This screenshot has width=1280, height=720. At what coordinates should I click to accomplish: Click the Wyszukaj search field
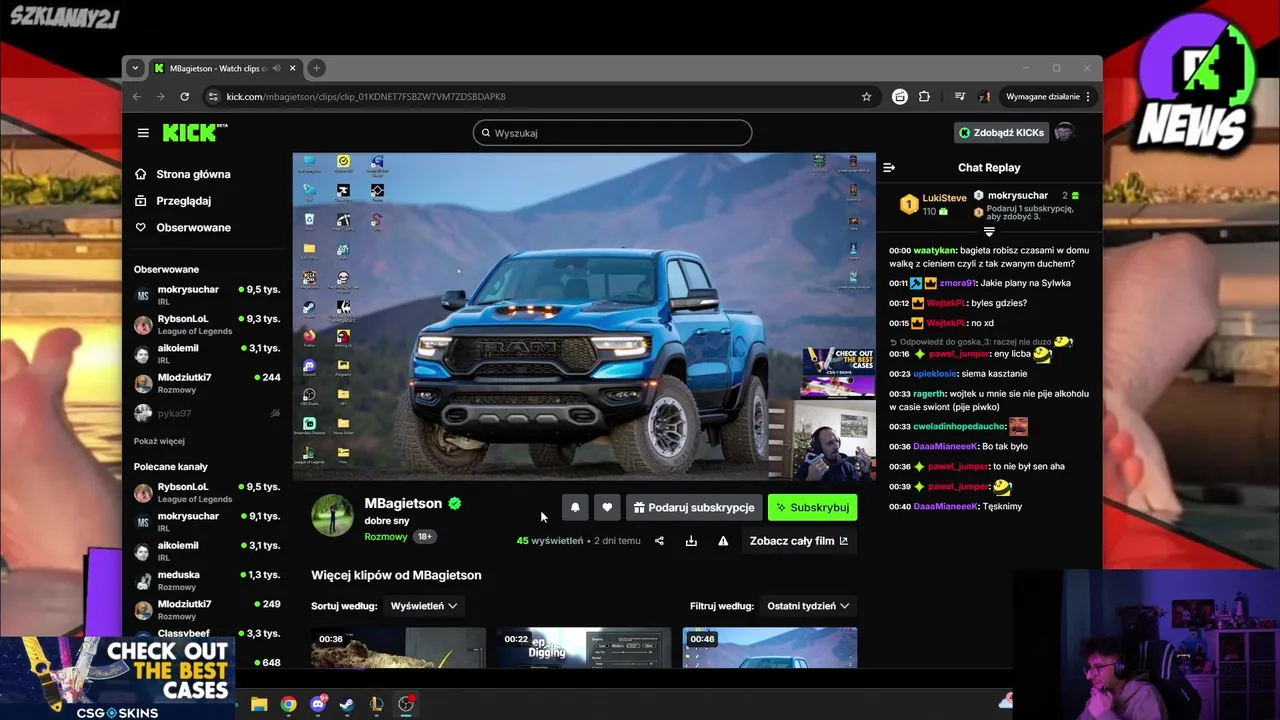[x=612, y=133]
